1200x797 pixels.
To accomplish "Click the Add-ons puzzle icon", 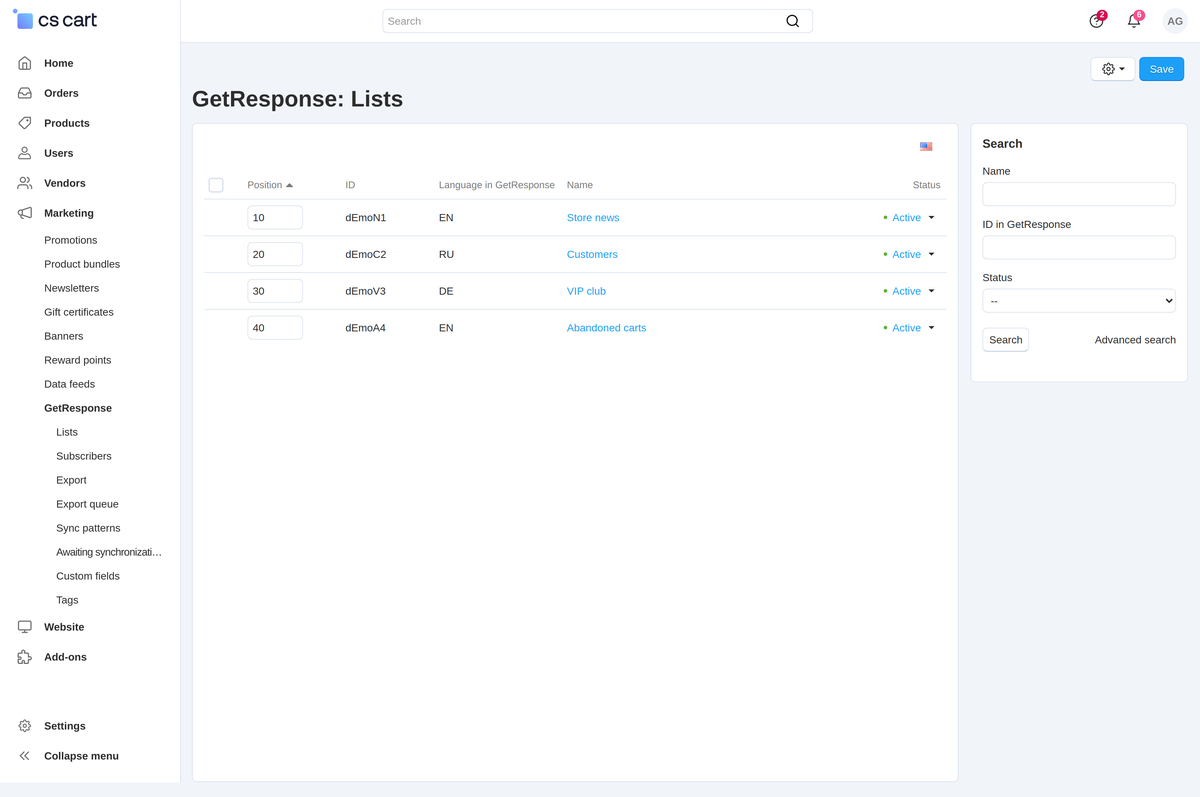I will [x=25, y=657].
